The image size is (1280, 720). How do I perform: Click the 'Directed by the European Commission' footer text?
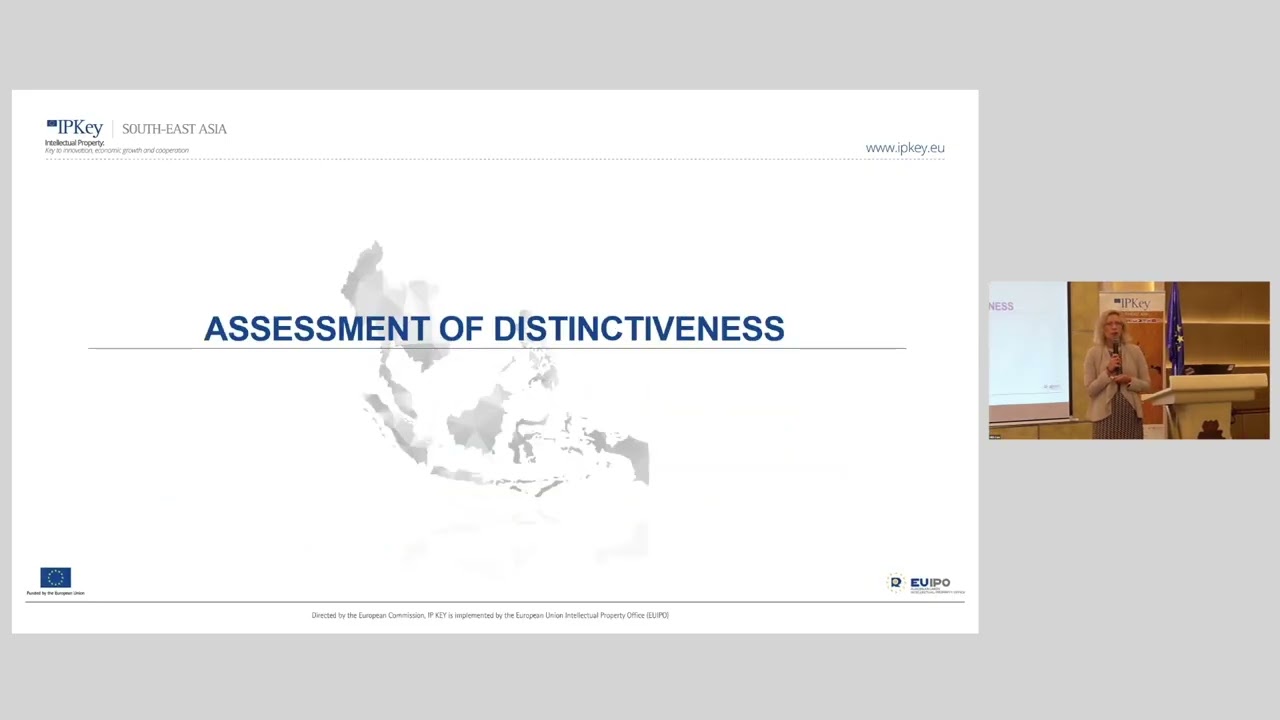tap(490, 615)
